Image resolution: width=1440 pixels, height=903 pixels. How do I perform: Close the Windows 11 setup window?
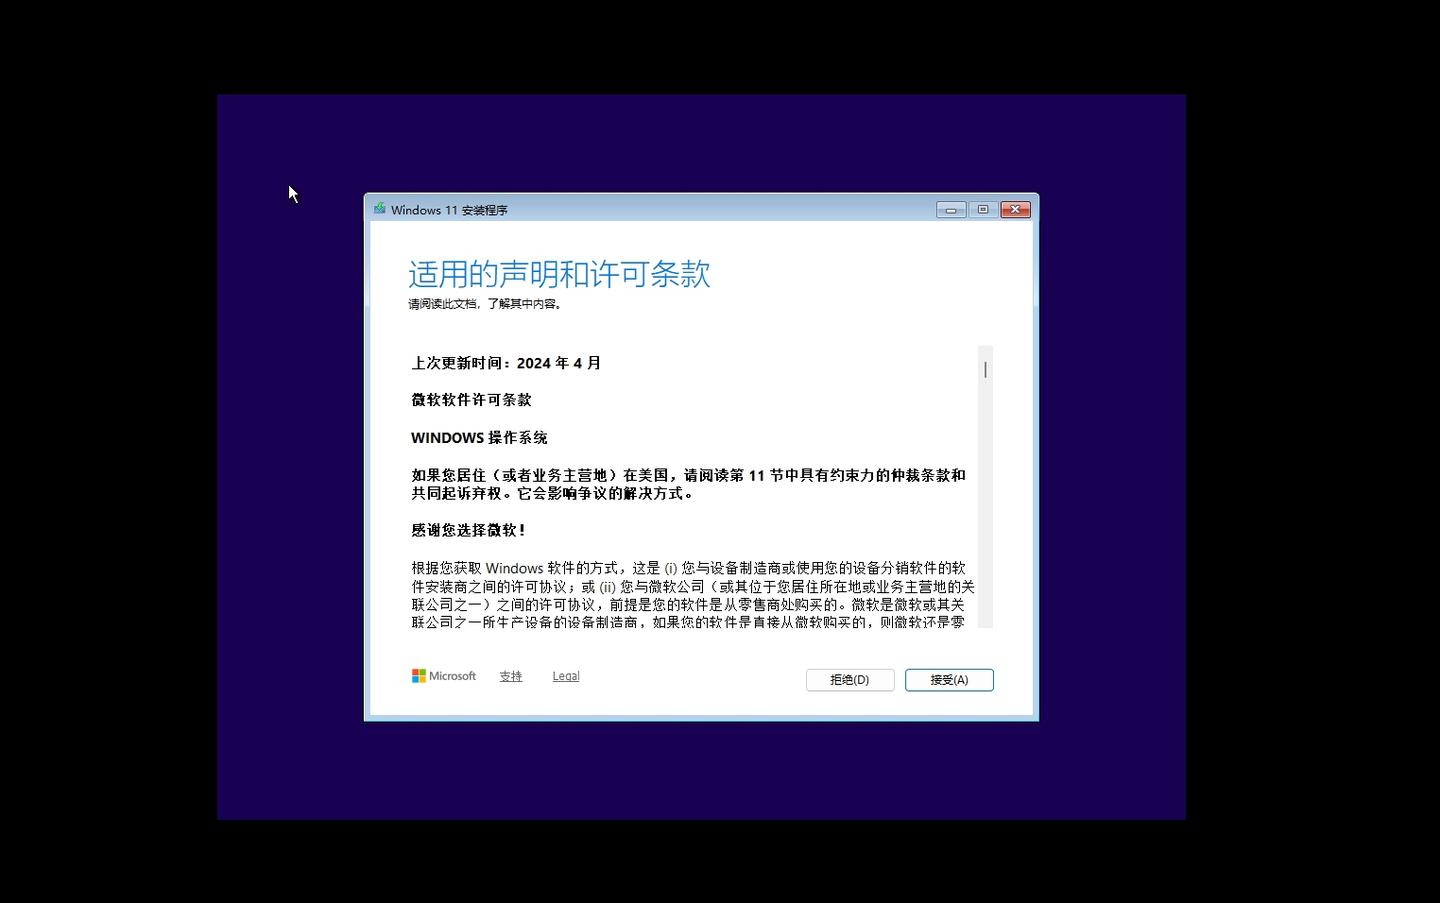coord(1016,209)
